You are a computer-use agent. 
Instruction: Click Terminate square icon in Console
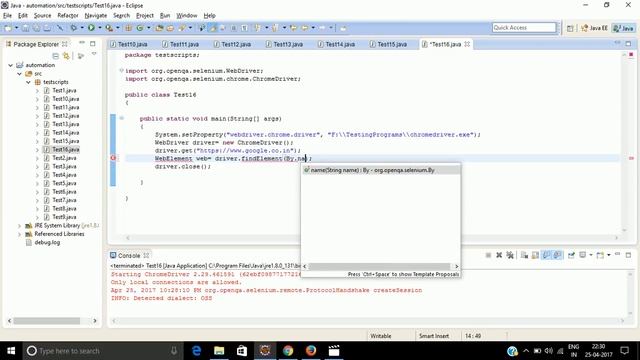pos(488,255)
